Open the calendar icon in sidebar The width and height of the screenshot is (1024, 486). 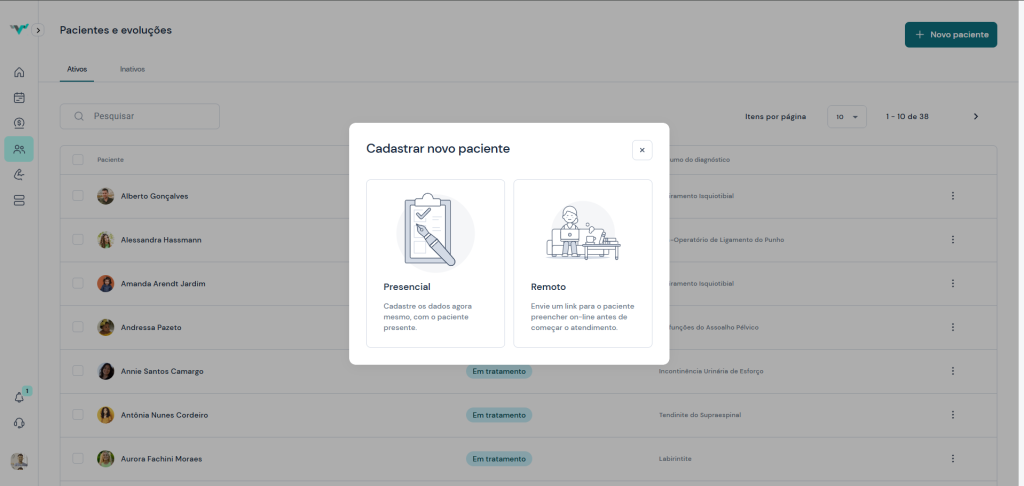point(19,98)
